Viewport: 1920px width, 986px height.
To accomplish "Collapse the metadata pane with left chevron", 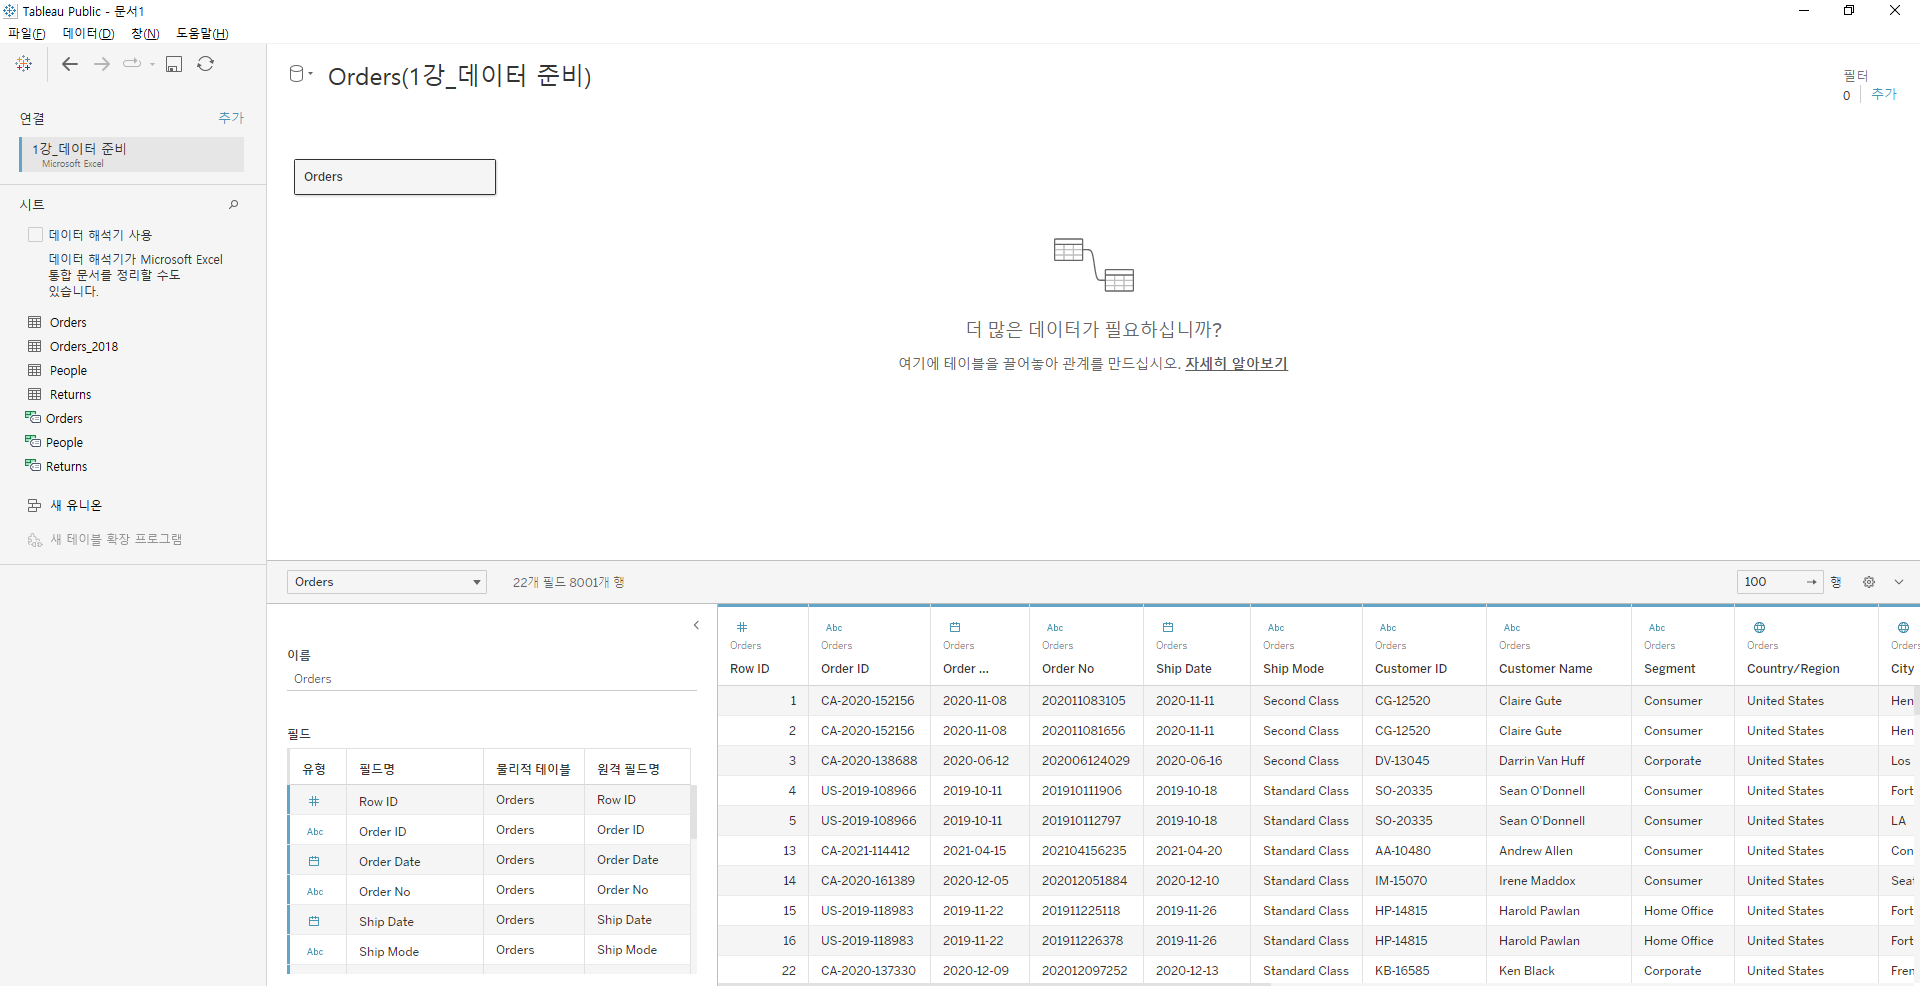I will 696,626.
